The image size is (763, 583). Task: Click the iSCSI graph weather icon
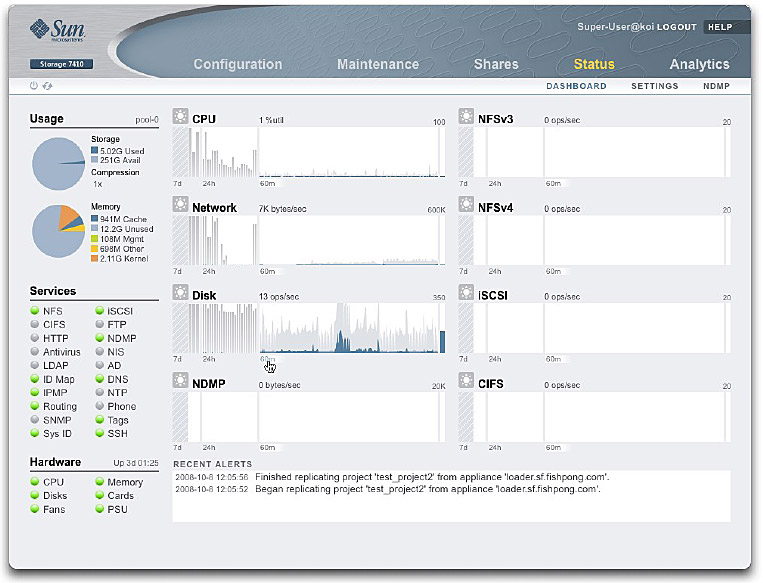point(466,294)
